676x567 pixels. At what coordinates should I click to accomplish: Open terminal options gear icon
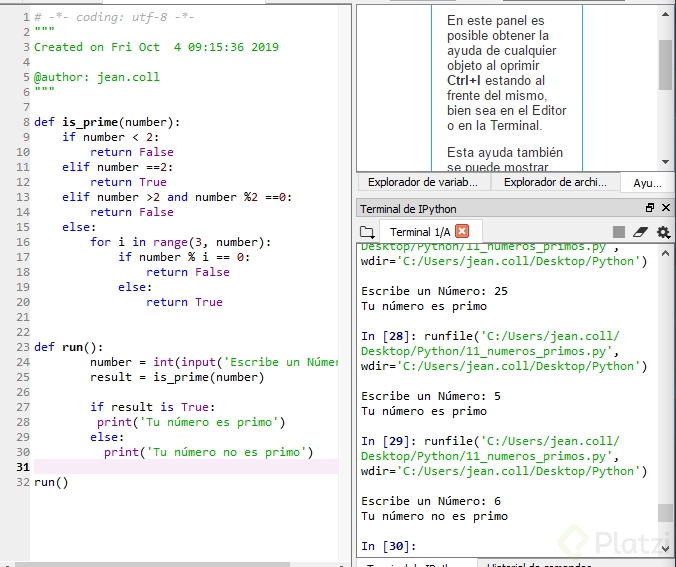(x=663, y=232)
